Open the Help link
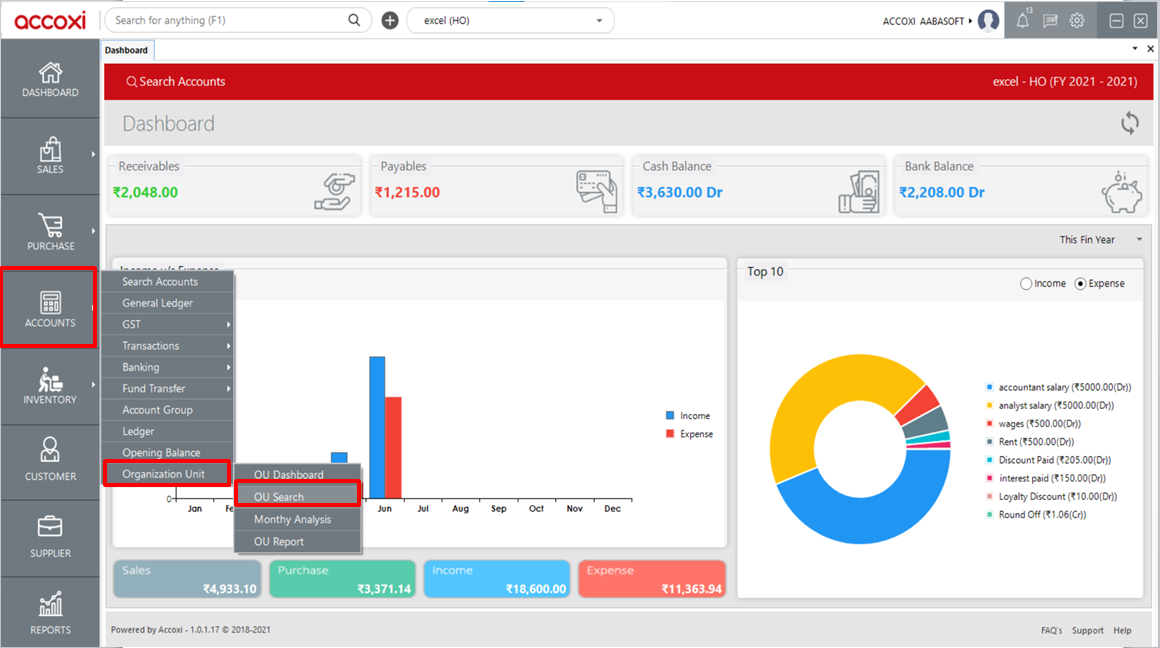Image resolution: width=1160 pixels, height=648 pixels. point(1122,630)
